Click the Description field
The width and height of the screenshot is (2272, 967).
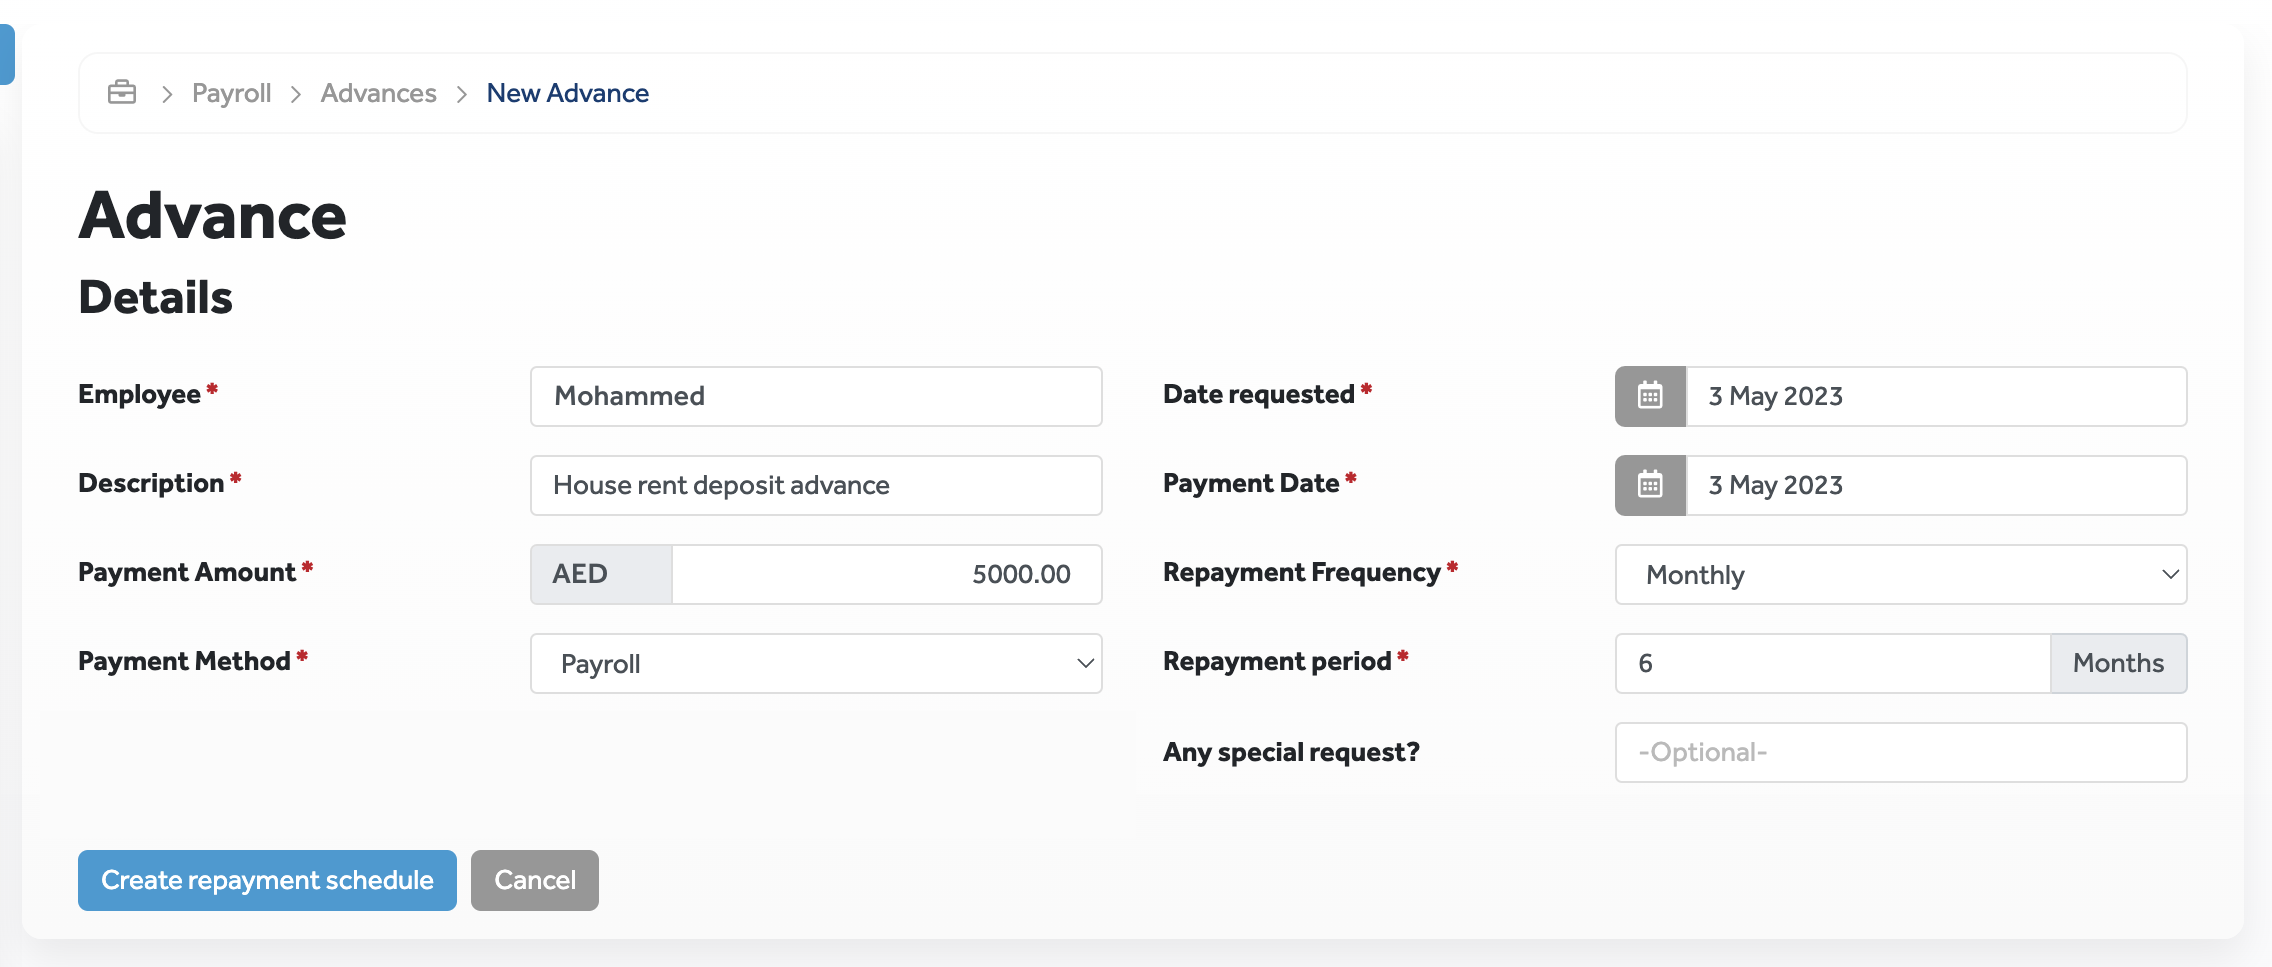pos(816,485)
